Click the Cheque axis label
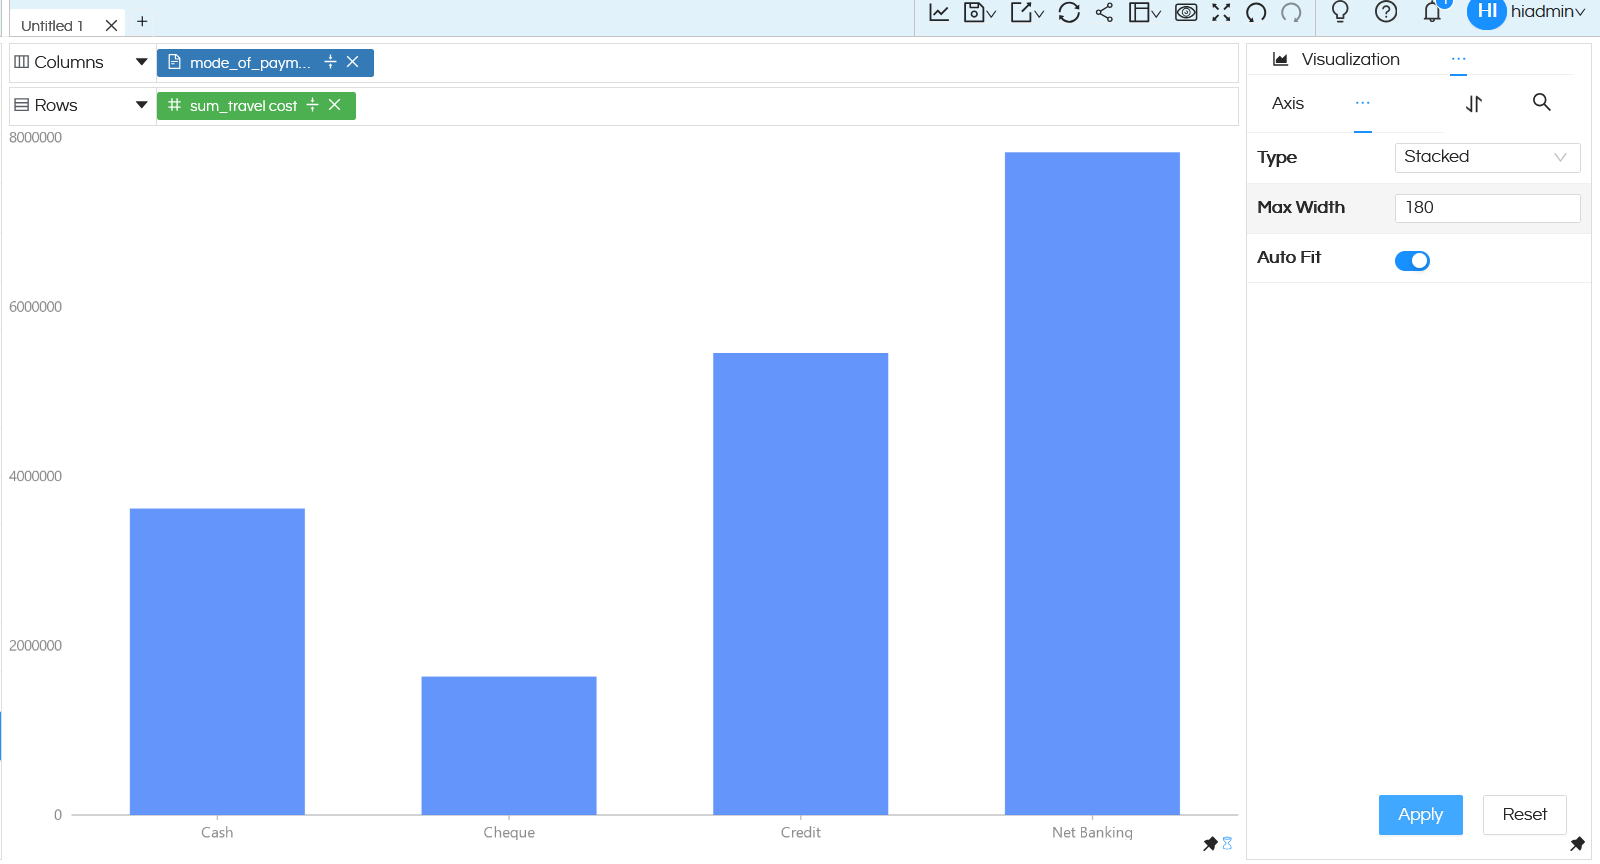1600x864 pixels. tap(509, 832)
